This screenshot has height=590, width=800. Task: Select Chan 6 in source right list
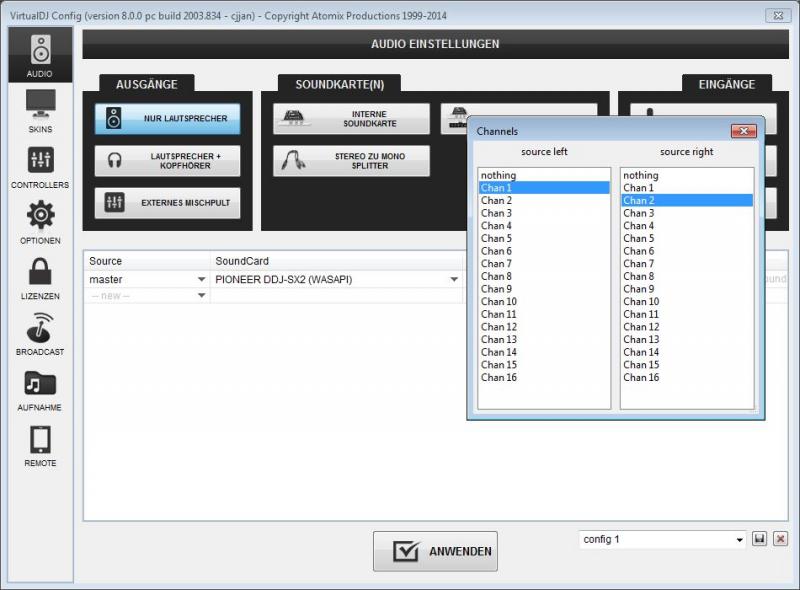click(687, 251)
